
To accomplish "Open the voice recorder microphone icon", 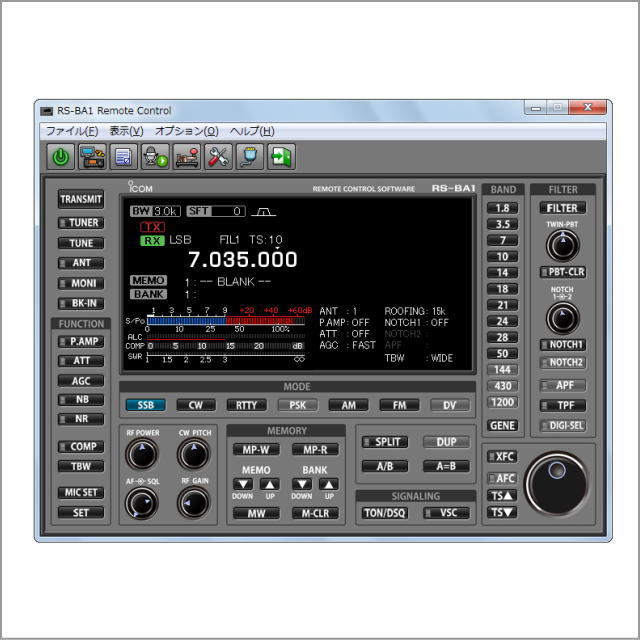I will coord(156,156).
